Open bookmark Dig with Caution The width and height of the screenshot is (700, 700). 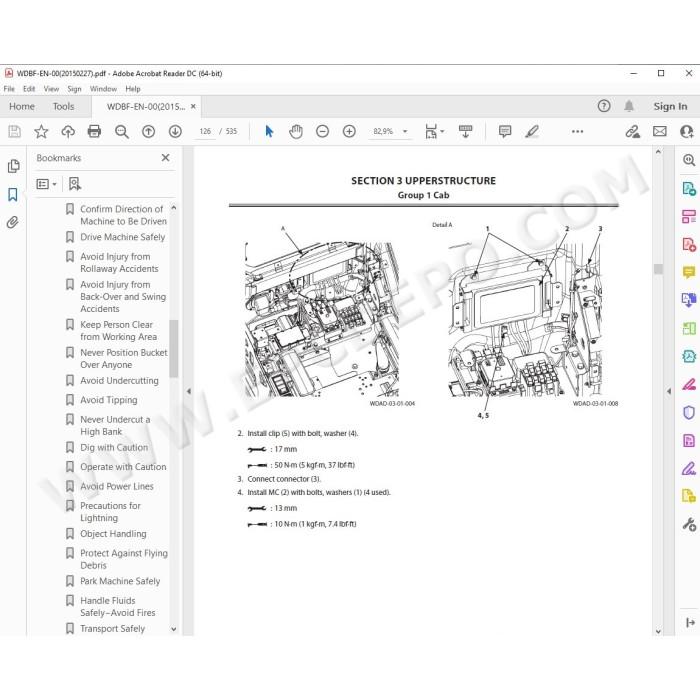[x=114, y=447]
